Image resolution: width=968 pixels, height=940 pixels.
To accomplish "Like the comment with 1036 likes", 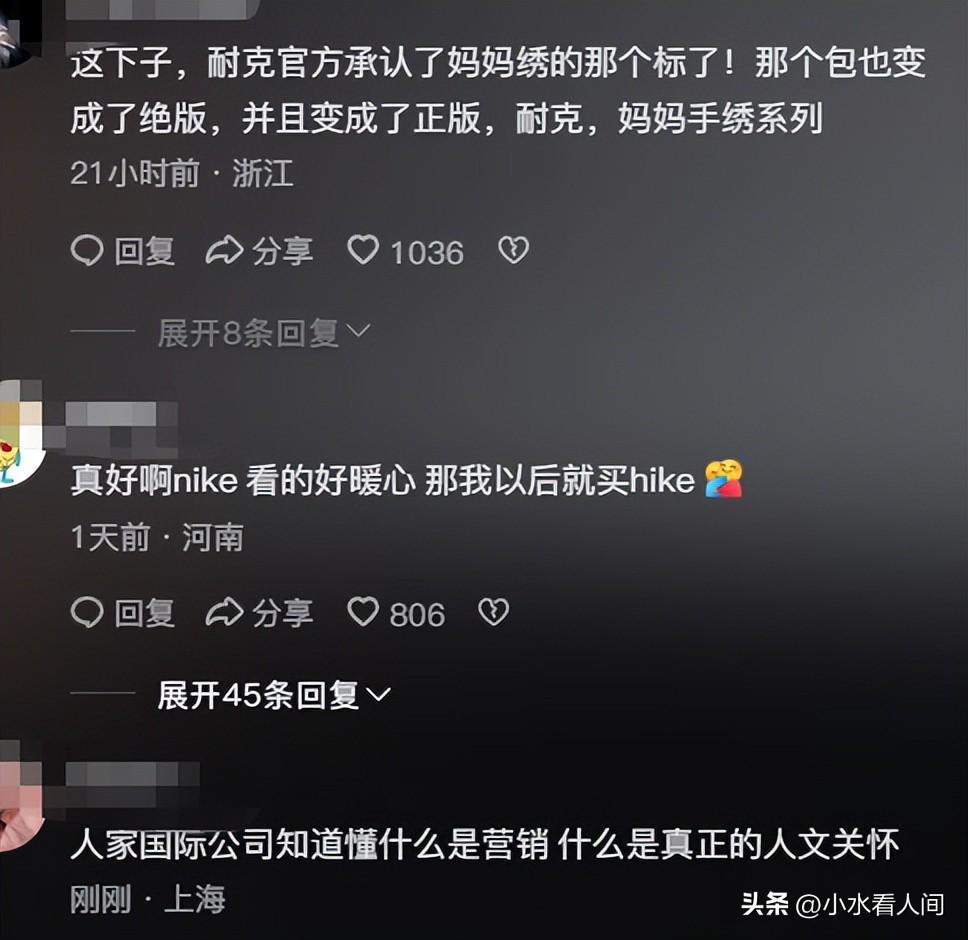I will coord(363,251).
